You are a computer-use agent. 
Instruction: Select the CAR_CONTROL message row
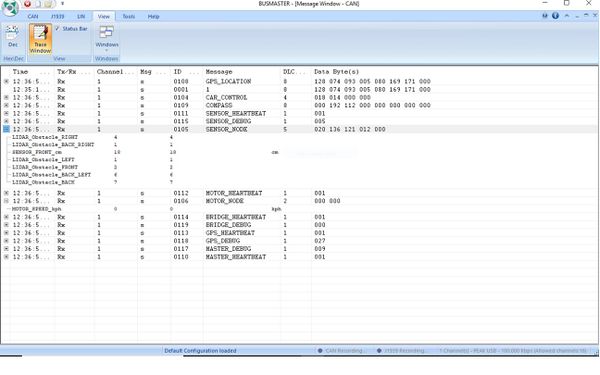pyautogui.click(x=298, y=98)
